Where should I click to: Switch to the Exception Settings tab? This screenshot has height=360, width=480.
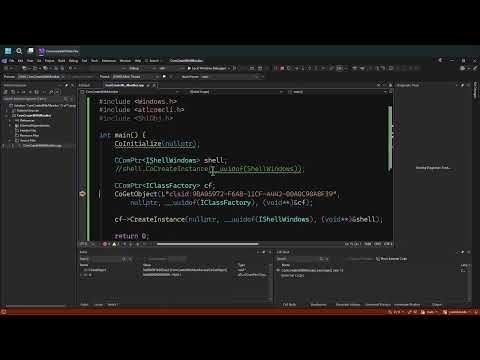point(348,305)
